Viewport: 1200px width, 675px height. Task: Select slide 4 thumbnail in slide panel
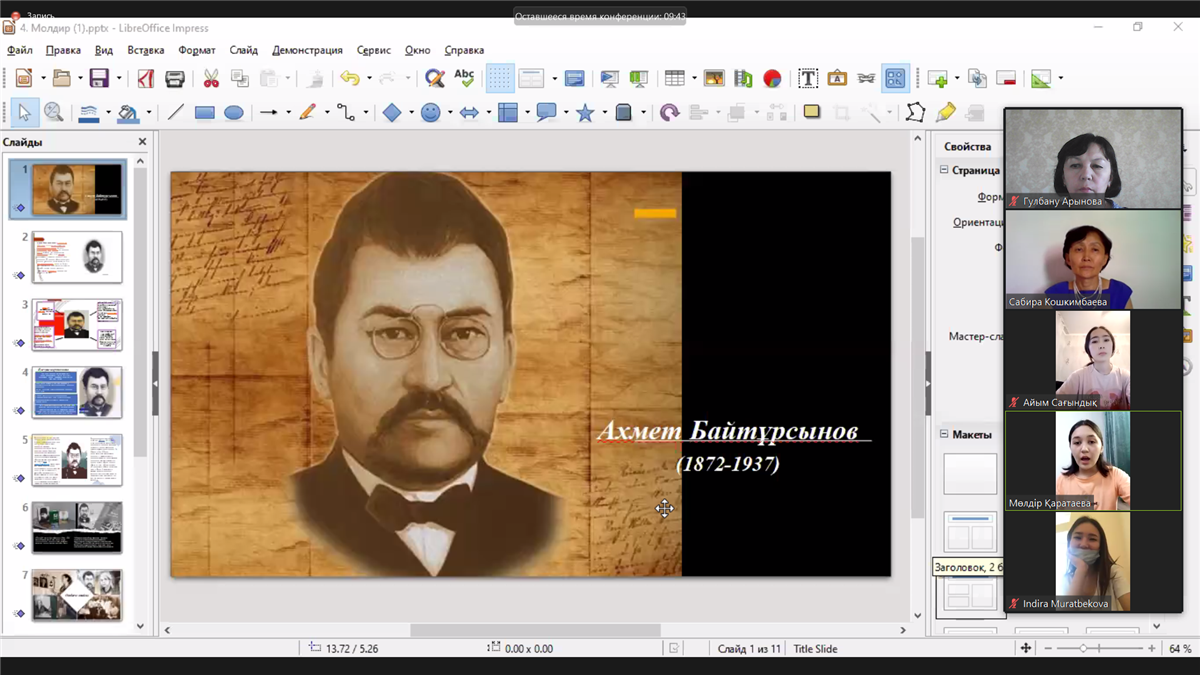click(77, 391)
